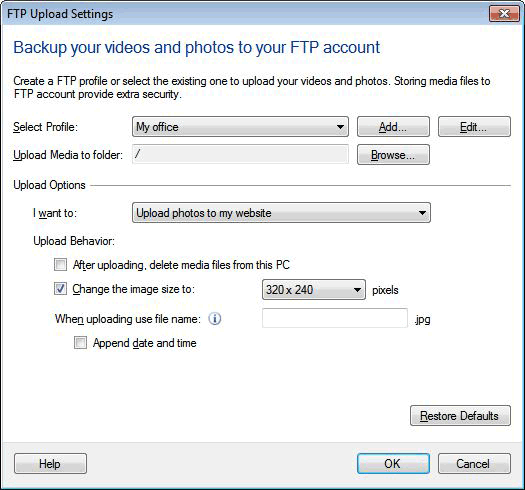This screenshot has height=490, width=525.
Task: Cancel the FTP upload settings
Action: pyautogui.click(x=474, y=464)
